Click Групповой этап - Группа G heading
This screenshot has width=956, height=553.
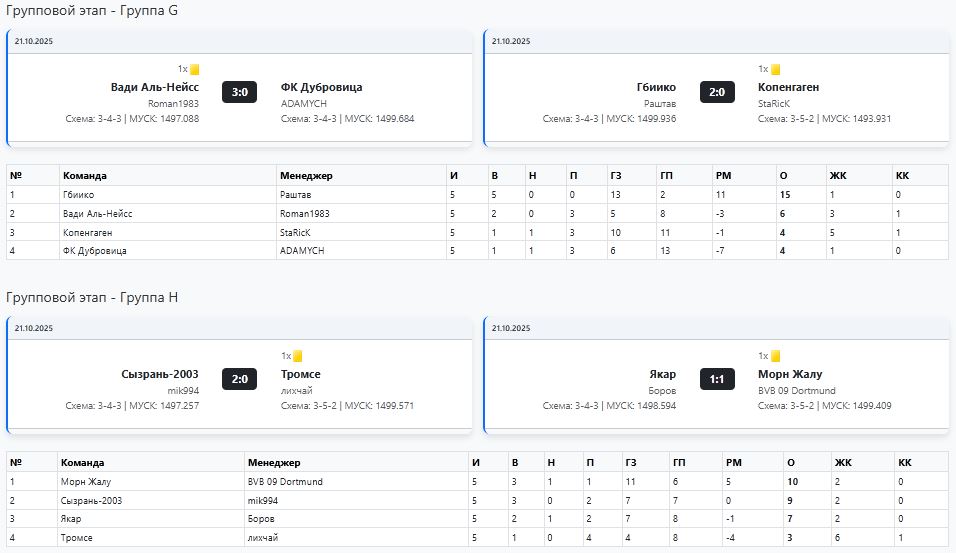coord(93,11)
